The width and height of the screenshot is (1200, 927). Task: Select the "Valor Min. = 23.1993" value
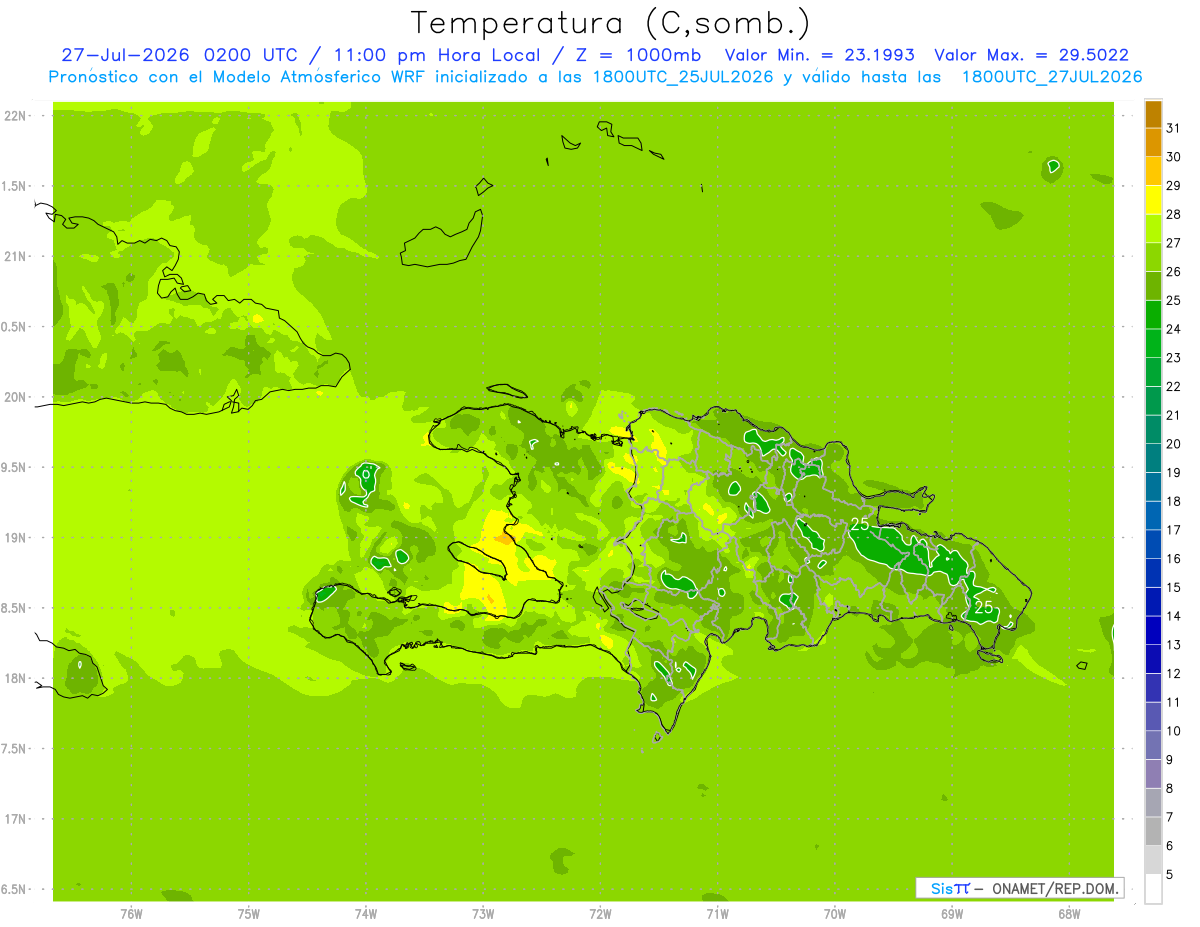point(819,55)
